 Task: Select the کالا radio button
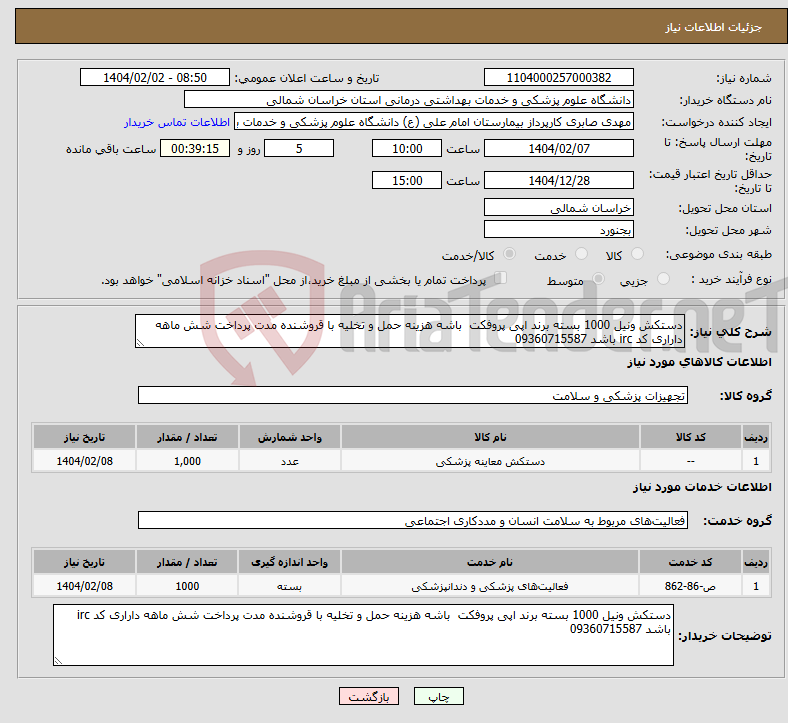637,254
